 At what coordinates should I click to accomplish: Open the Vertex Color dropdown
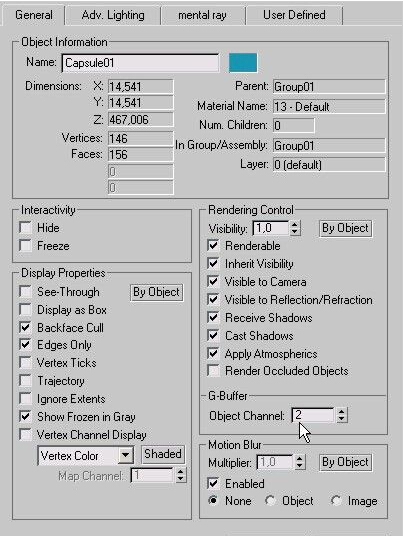pos(85,455)
